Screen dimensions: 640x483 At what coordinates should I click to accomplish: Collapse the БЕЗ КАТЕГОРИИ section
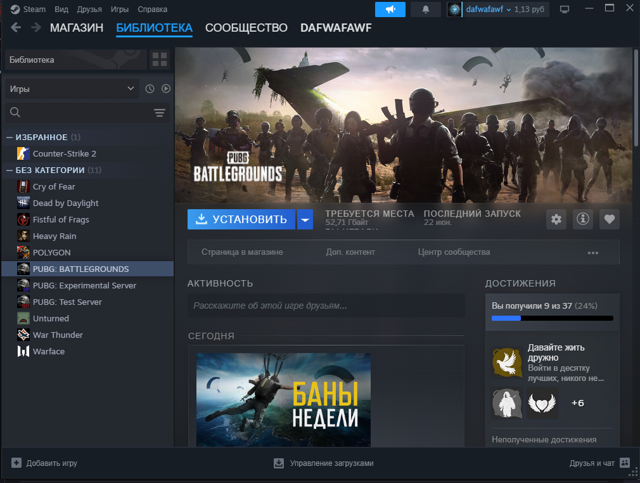tap(9, 170)
